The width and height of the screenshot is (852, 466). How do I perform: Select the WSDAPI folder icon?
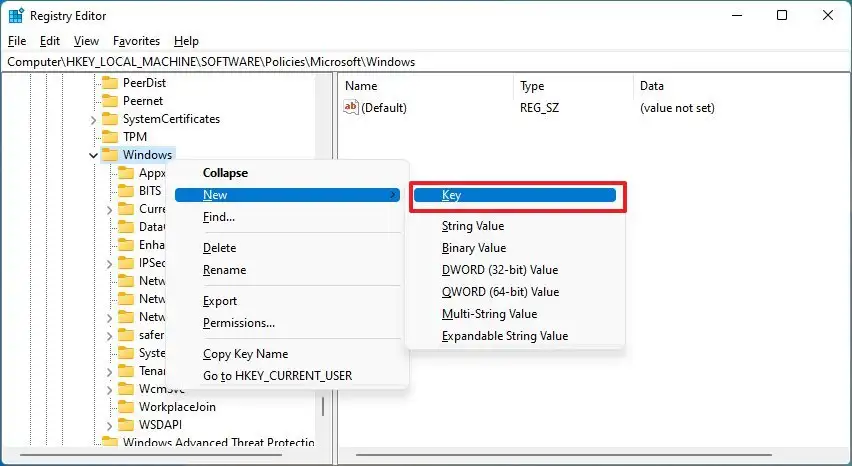click(125, 425)
